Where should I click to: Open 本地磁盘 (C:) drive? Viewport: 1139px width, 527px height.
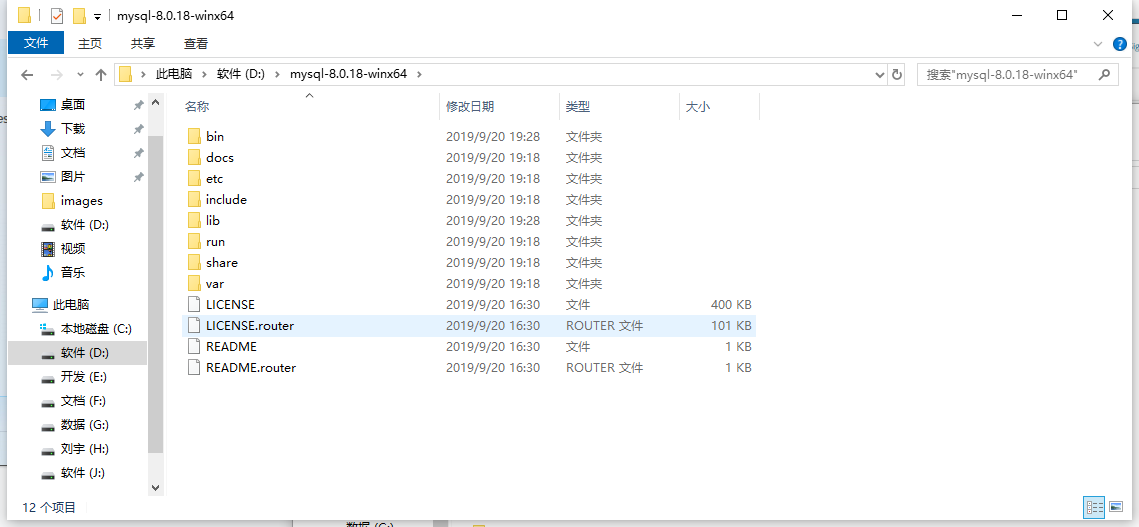(96, 329)
